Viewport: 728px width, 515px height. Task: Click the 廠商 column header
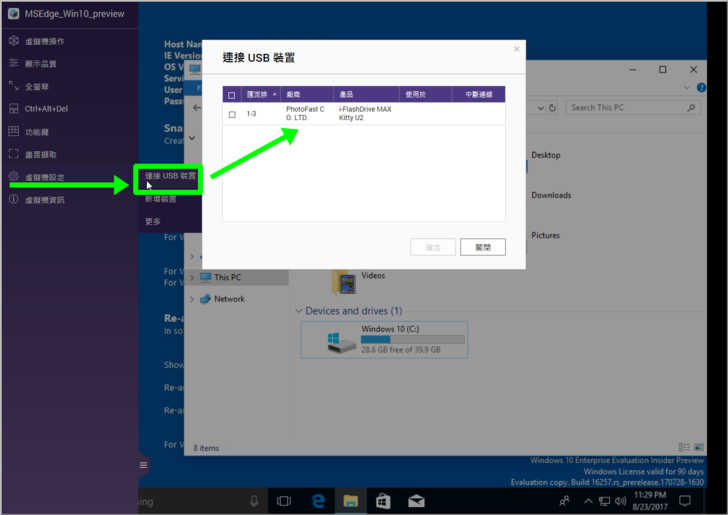pyautogui.click(x=307, y=94)
